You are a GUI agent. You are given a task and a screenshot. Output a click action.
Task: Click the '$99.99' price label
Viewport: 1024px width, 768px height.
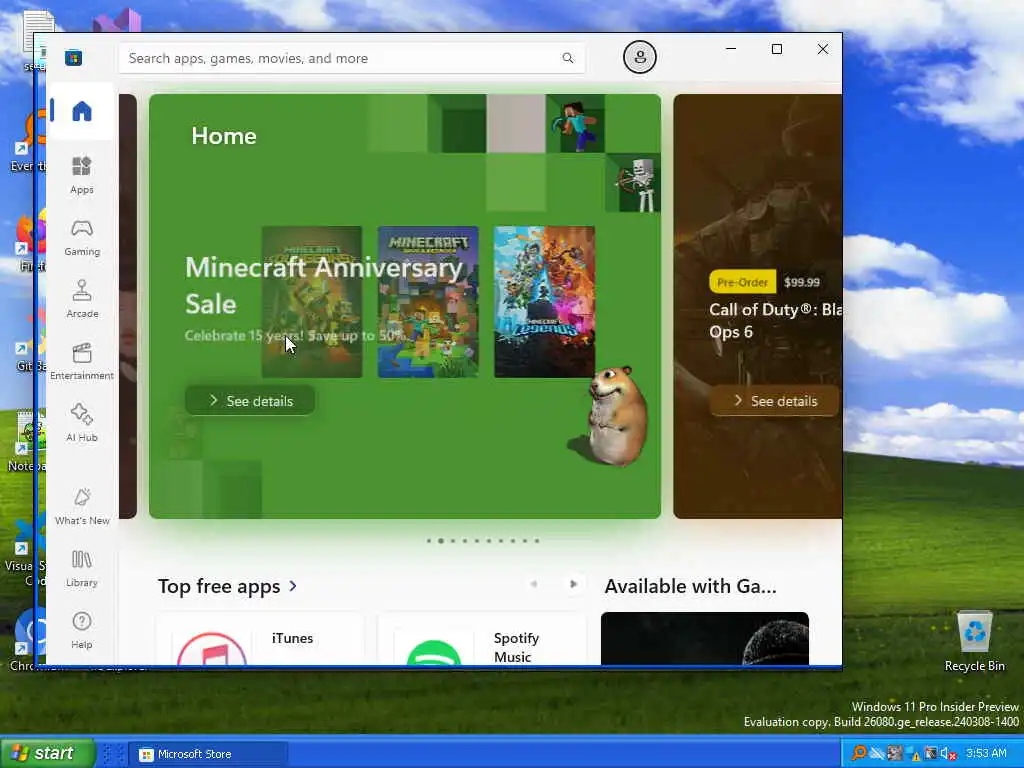tap(801, 282)
